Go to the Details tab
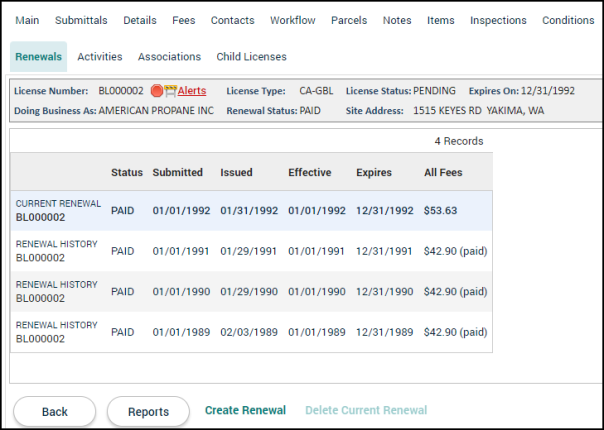This screenshot has width=604, height=430. (140, 20)
